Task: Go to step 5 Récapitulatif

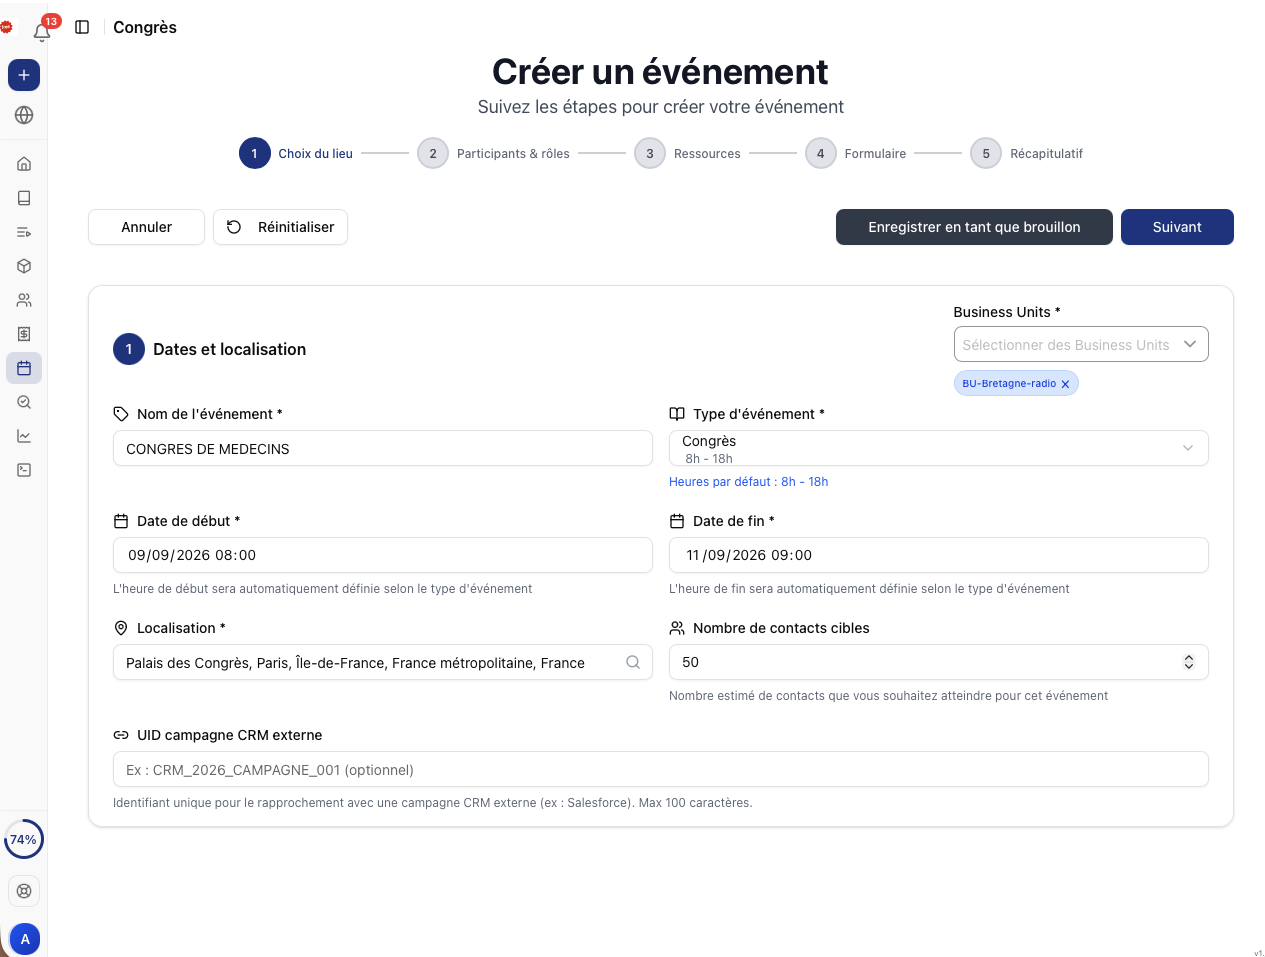Action: [1027, 153]
